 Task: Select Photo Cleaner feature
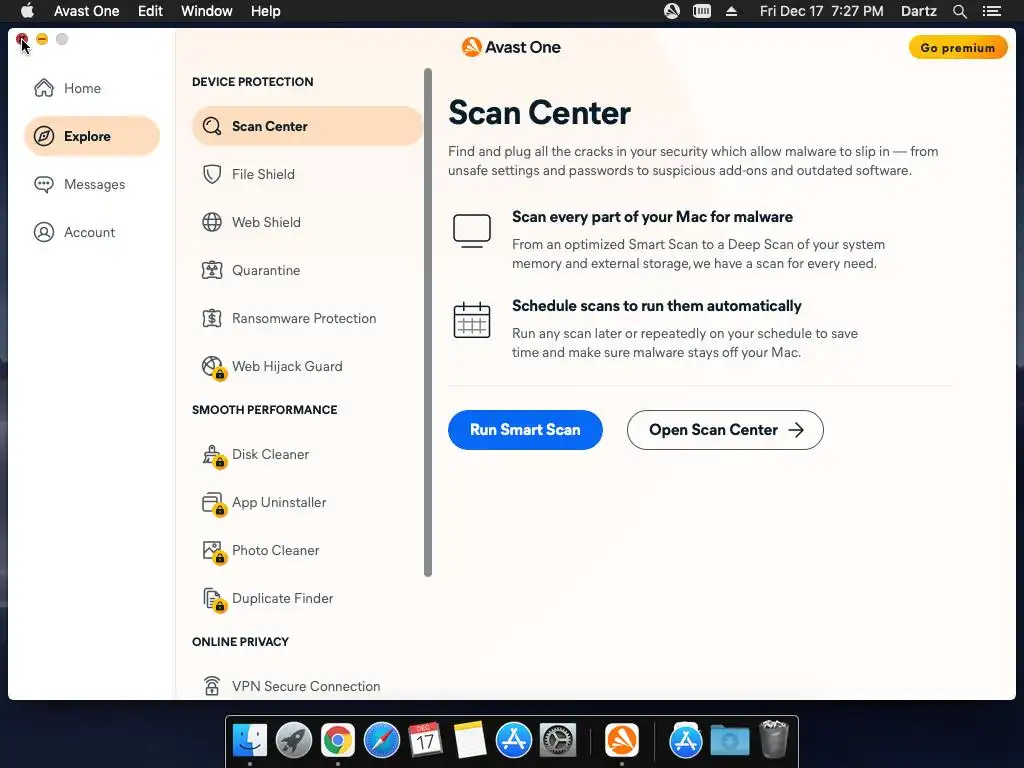point(307,551)
